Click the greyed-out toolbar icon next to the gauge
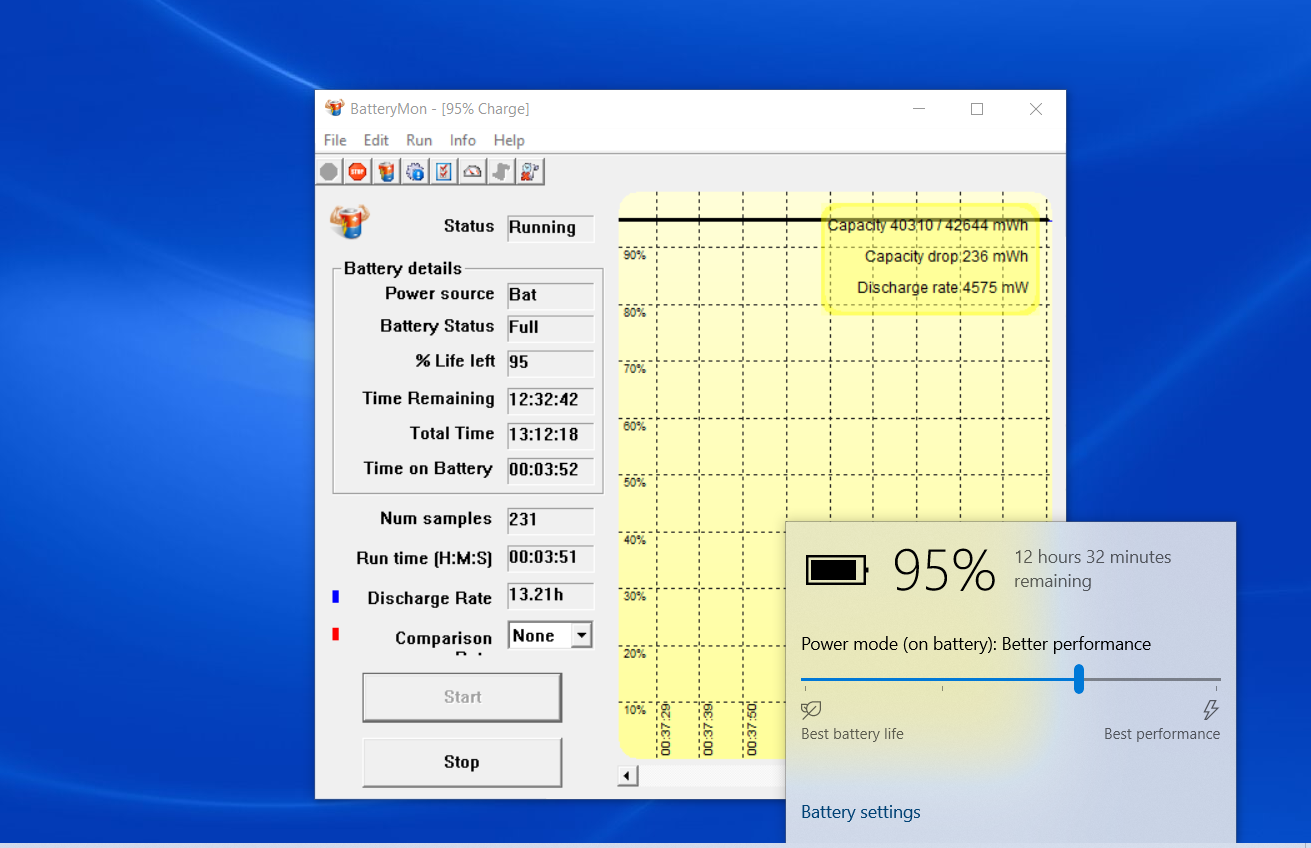The image size is (1311, 848). point(502,172)
